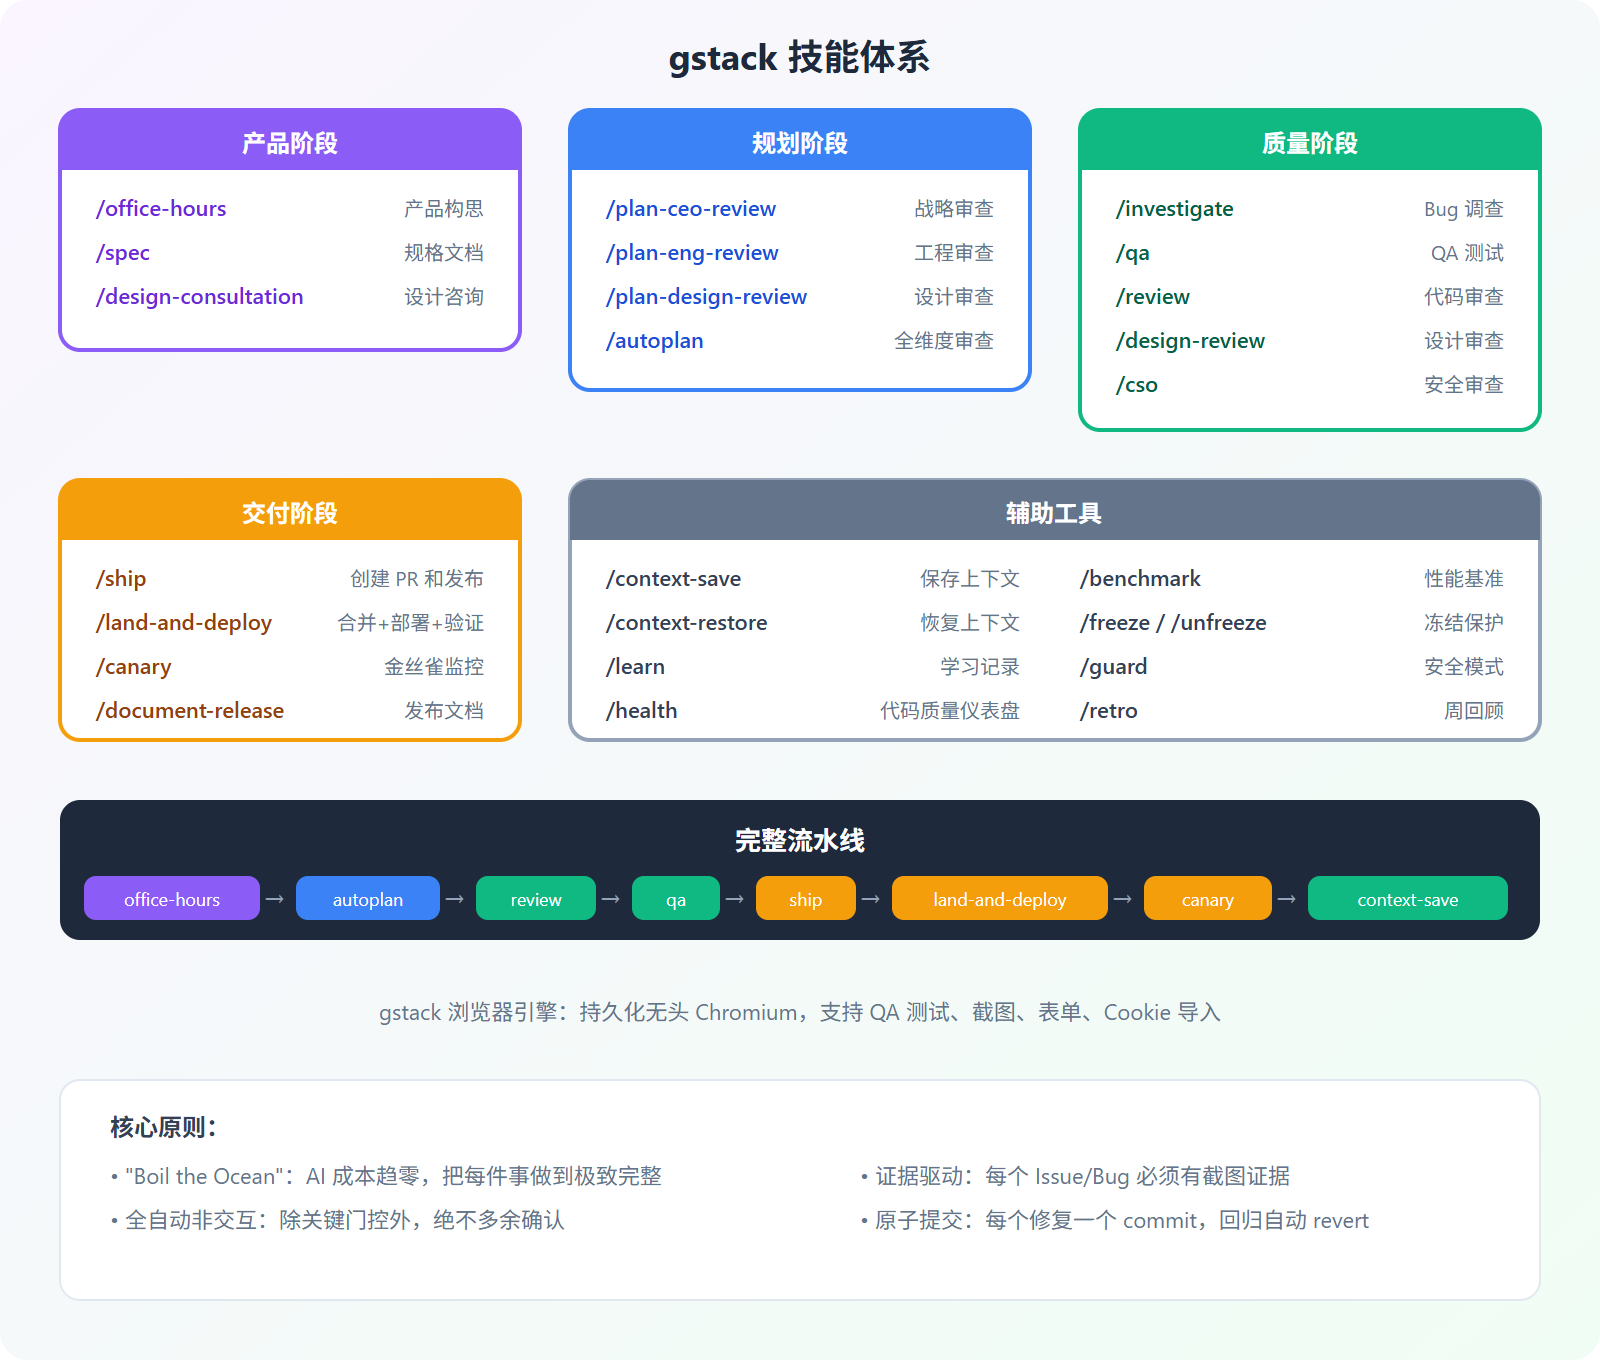Select the "冻结保护" description
1600x1365 pixels.
(1464, 622)
